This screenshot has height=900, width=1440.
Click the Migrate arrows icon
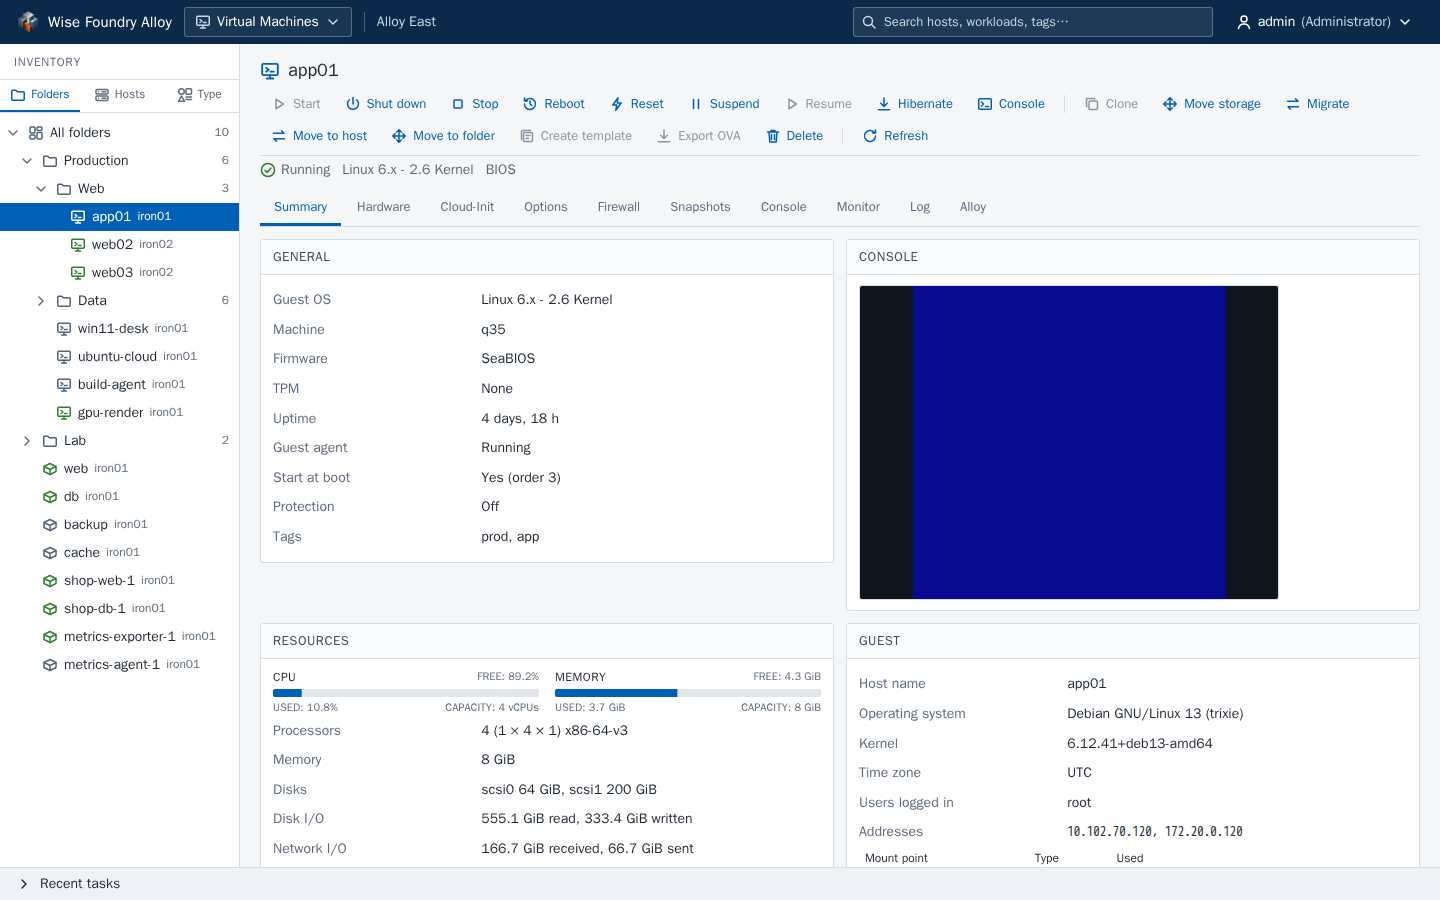click(x=1293, y=104)
